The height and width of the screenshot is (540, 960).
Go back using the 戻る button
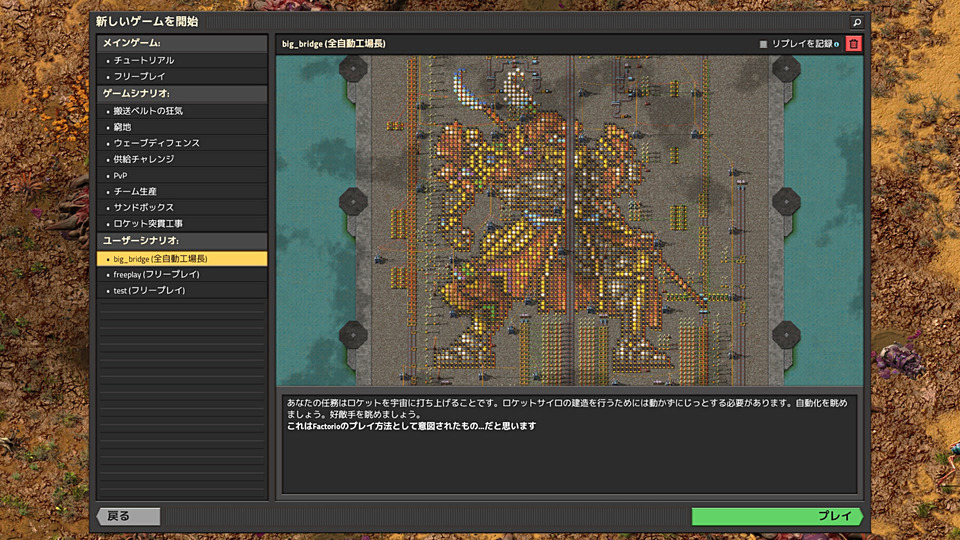tap(129, 516)
